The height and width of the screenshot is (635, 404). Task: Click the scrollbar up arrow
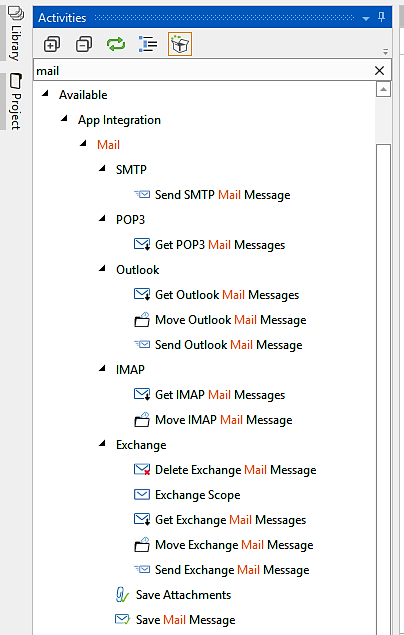(x=383, y=89)
